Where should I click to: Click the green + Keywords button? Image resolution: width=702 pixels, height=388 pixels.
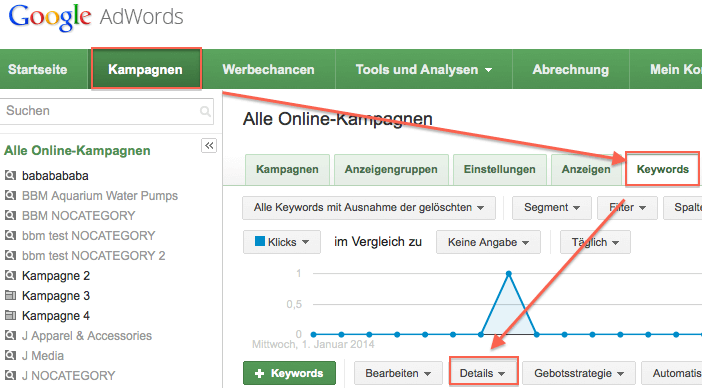[289, 373]
